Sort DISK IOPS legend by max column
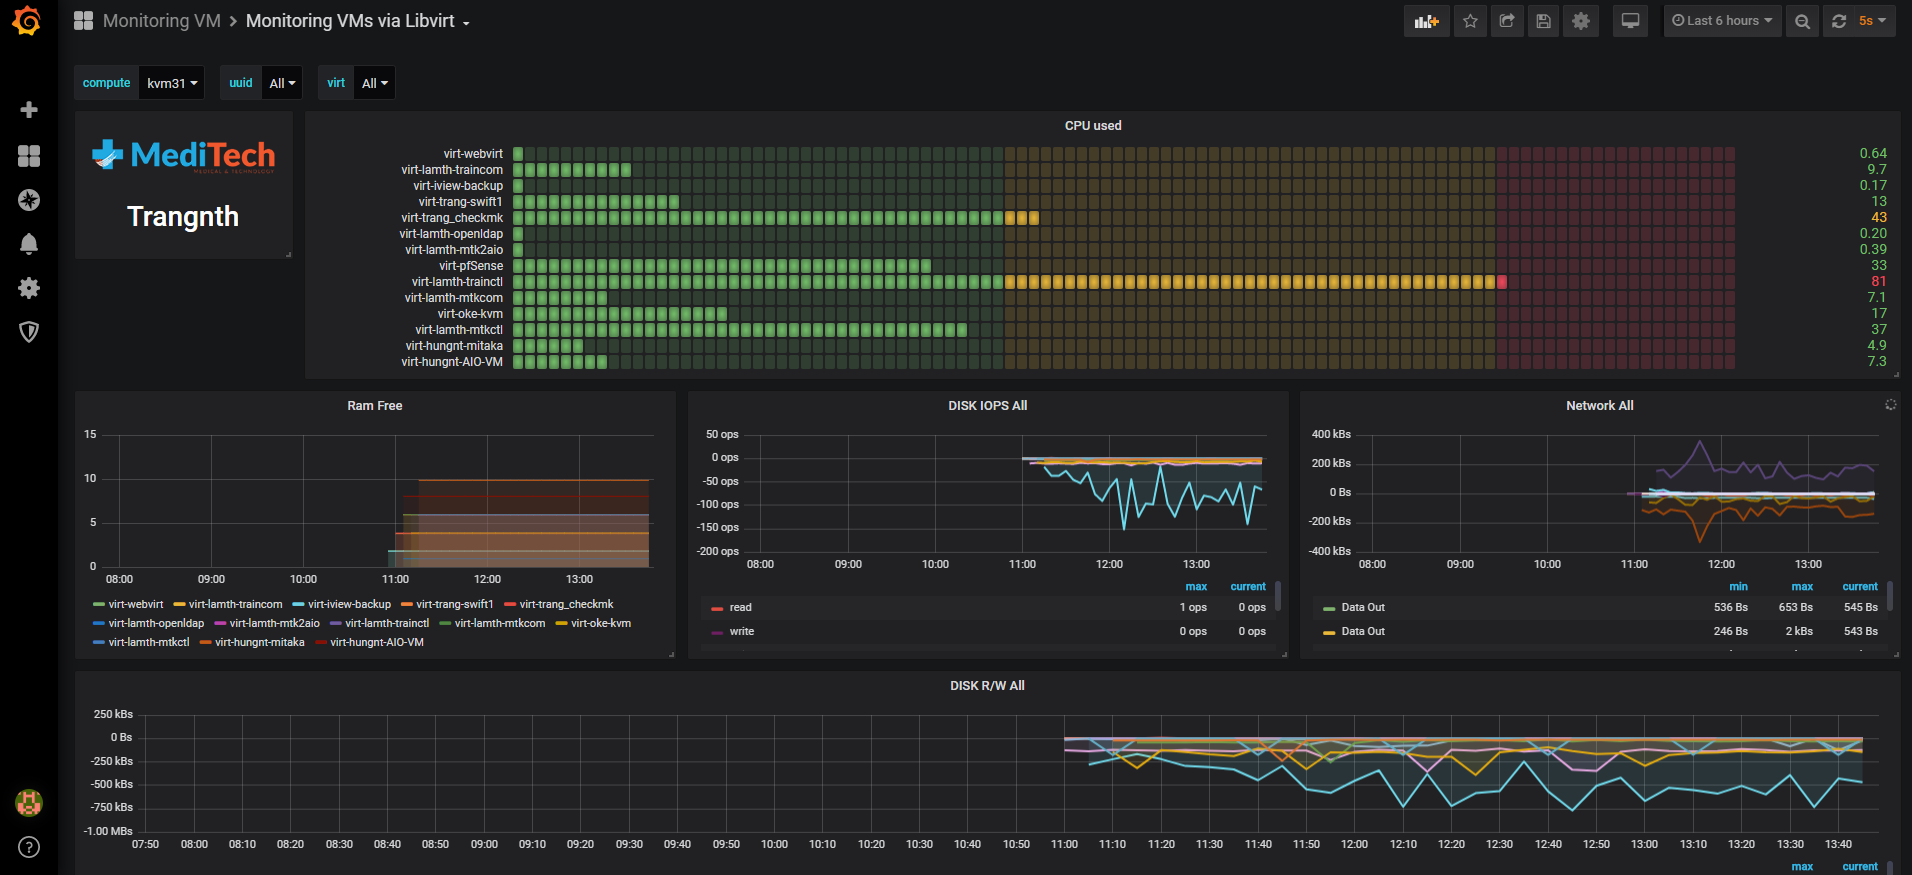This screenshot has height=875, width=1912. pyautogui.click(x=1196, y=587)
